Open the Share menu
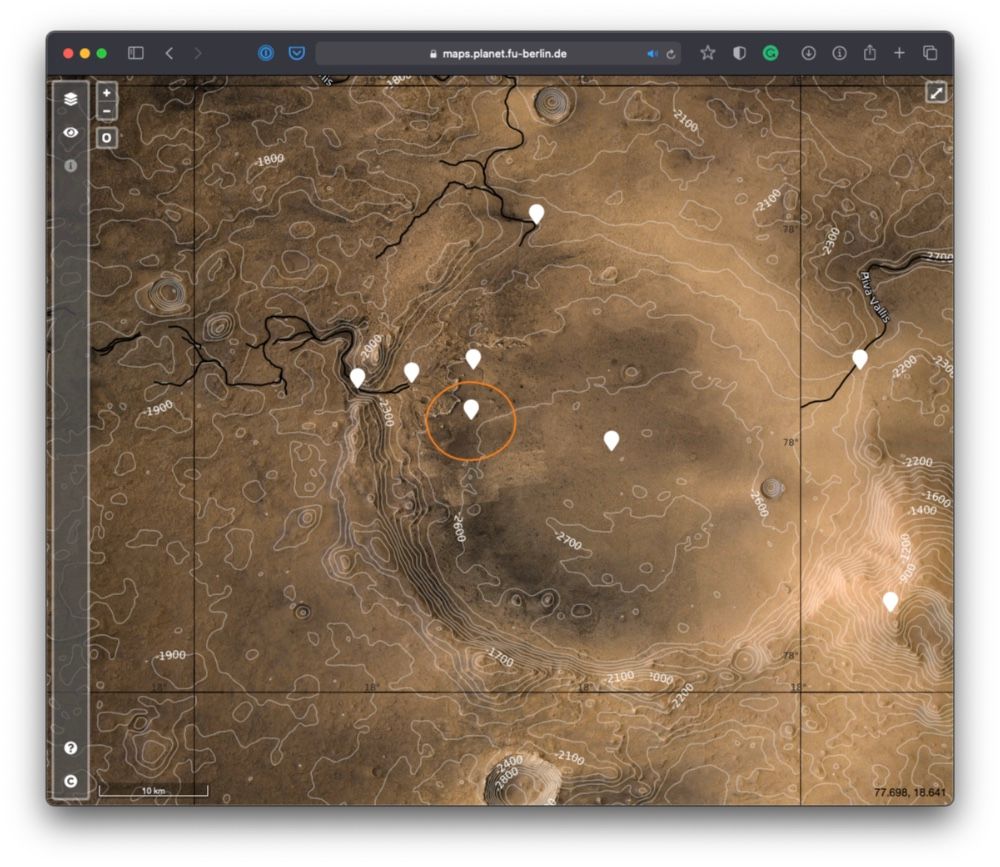The height and width of the screenshot is (867, 1000). [869, 53]
